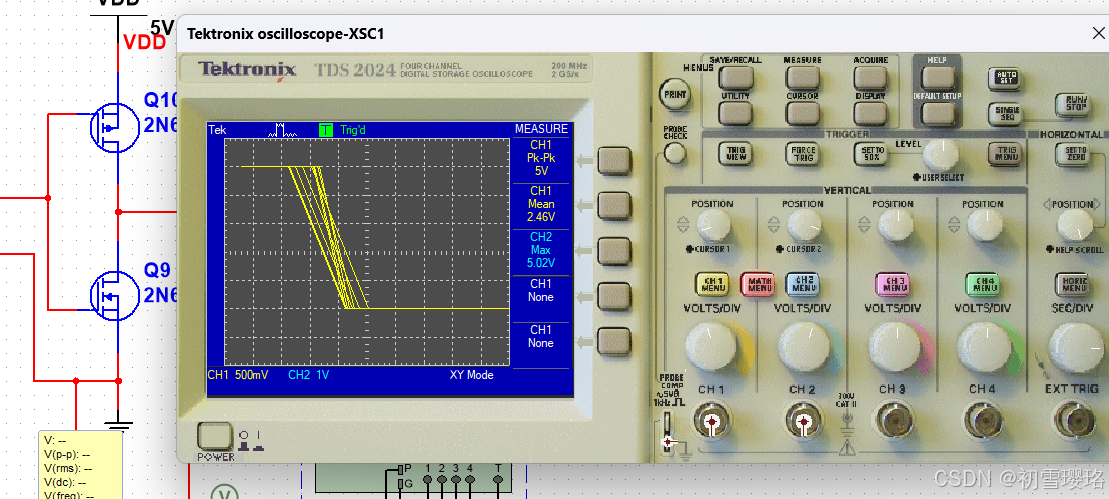Toggle the blue CH2 MENU button

tap(803, 284)
